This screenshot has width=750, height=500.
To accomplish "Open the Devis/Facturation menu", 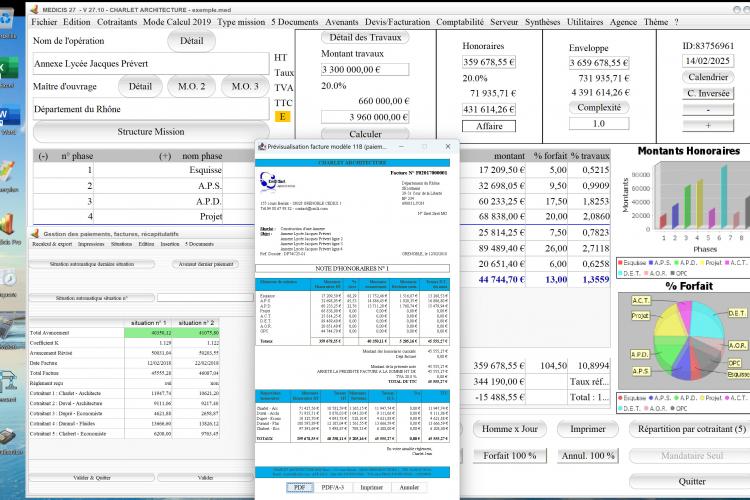I will tap(397, 22).
